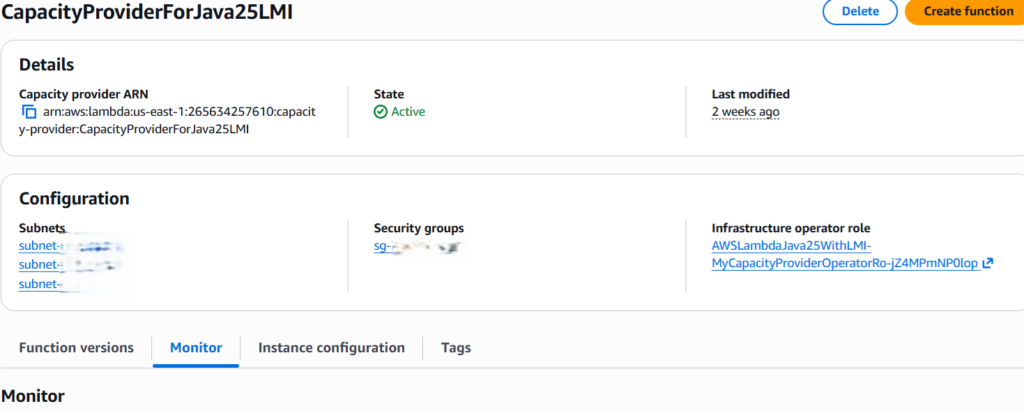
Task: Open the Tags tab
Action: click(456, 348)
